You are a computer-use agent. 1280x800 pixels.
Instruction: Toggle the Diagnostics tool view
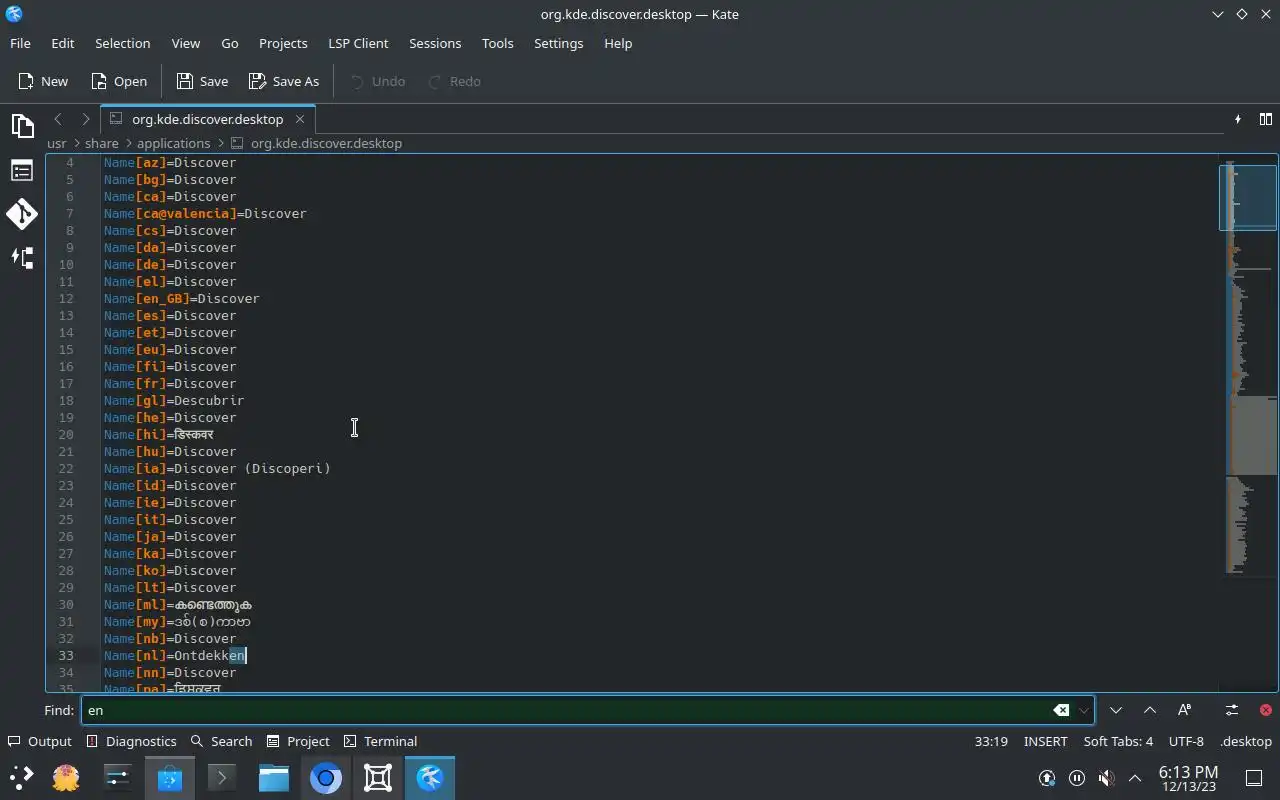131,741
